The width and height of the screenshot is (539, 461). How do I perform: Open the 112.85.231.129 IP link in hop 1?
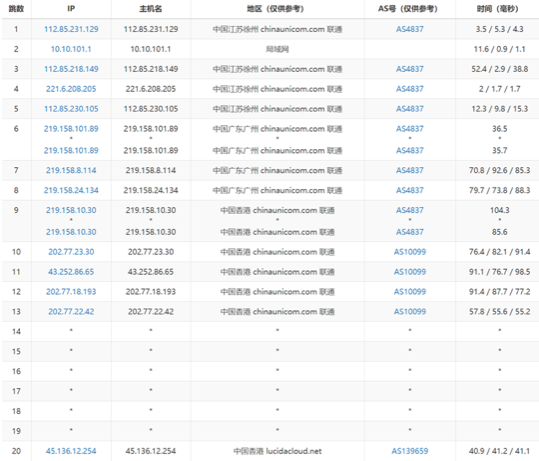pyautogui.click(x=71, y=29)
